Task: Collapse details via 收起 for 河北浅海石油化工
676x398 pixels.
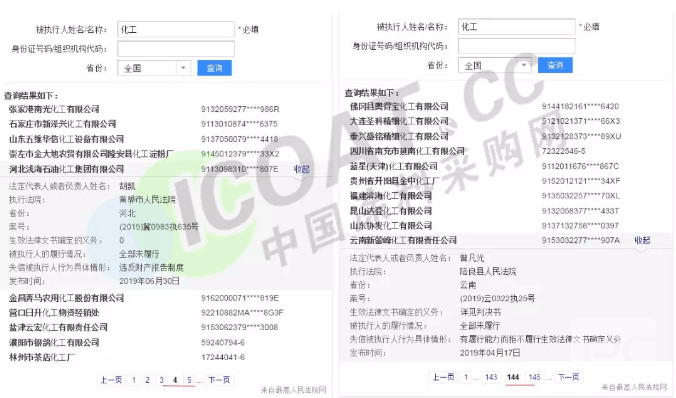Action: click(x=302, y=169)
